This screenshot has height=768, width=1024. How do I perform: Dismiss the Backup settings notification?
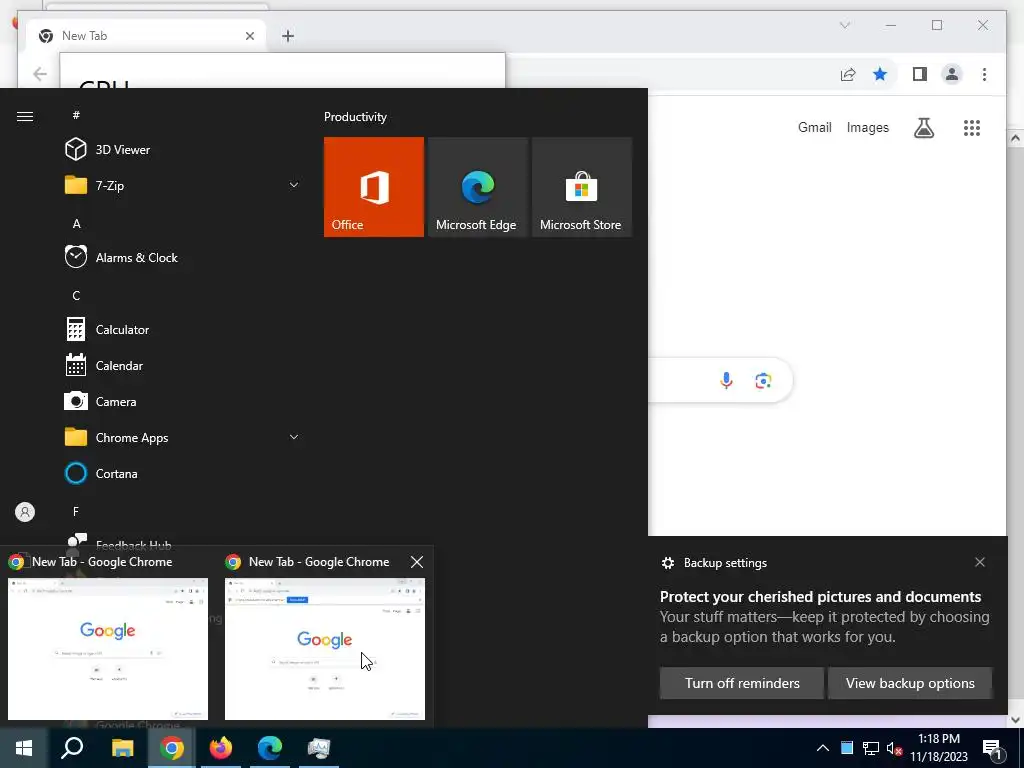coord(980,562)
